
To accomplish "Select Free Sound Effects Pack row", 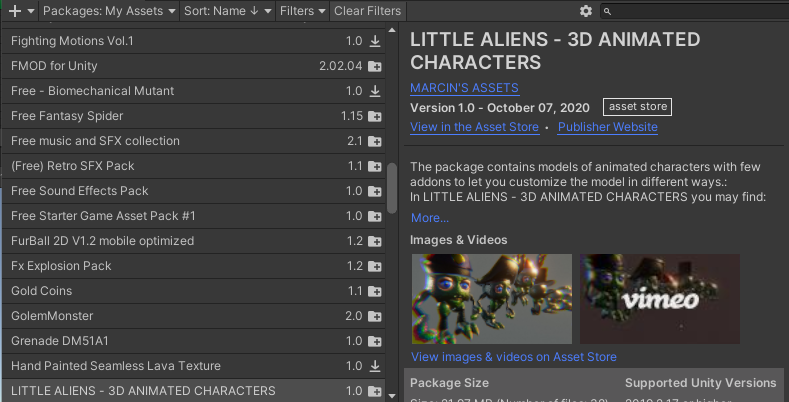I will click(194, 191).
